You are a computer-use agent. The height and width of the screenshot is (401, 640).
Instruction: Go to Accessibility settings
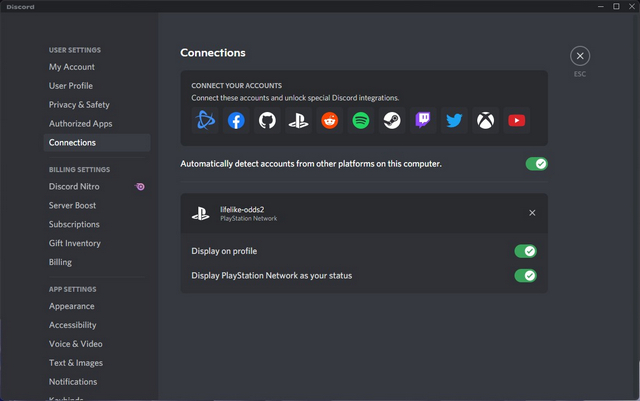tap(97, 325)
